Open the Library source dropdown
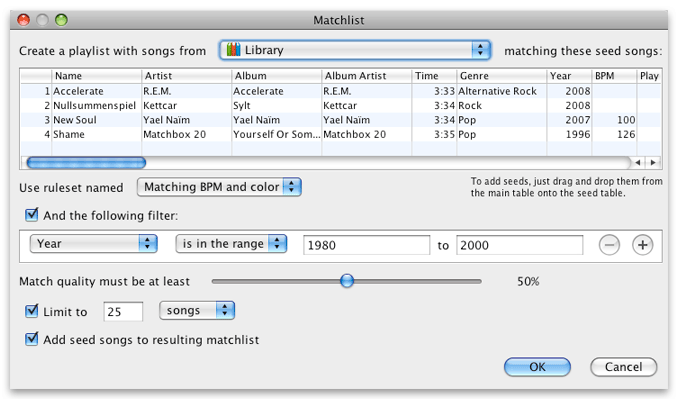Screen dimensions: 678x399 coord(355,50)
